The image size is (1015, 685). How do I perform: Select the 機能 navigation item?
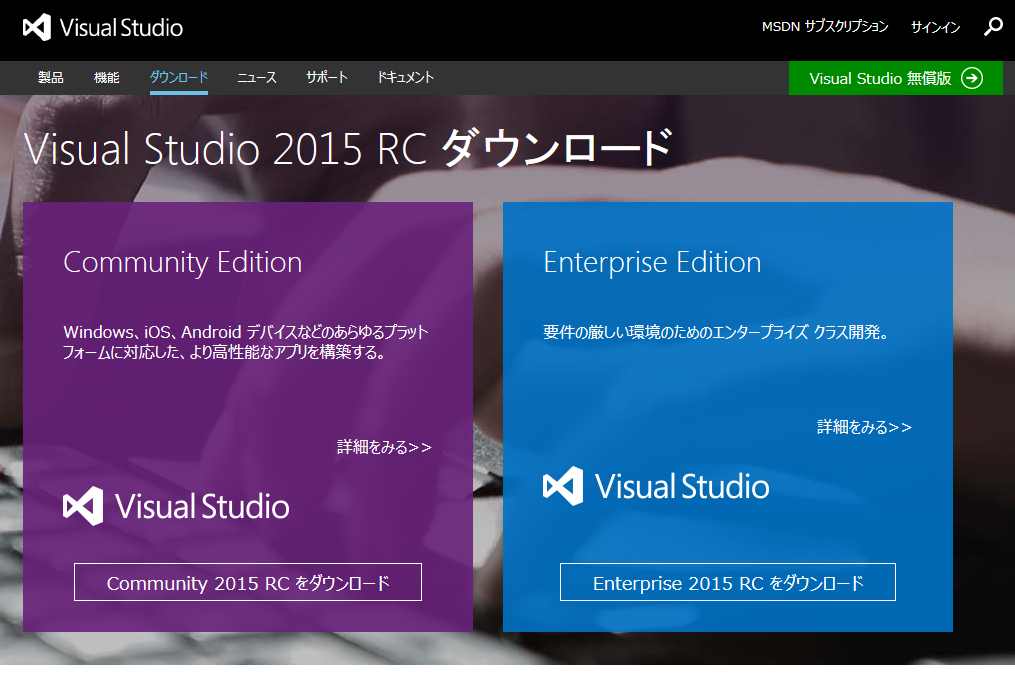tap(109, 77)
